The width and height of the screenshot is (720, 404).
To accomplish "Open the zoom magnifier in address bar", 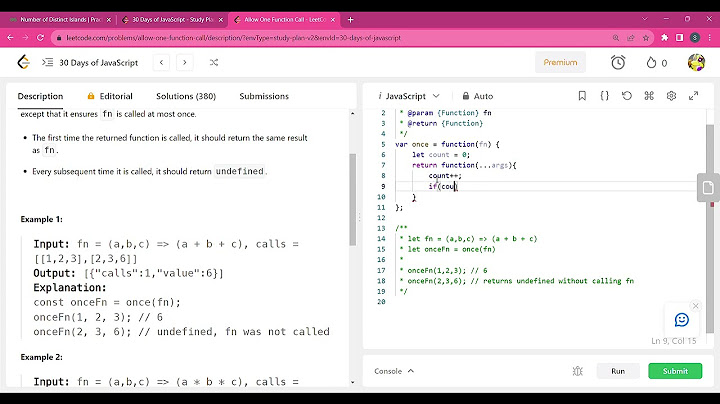I will (x=616, y=38).
